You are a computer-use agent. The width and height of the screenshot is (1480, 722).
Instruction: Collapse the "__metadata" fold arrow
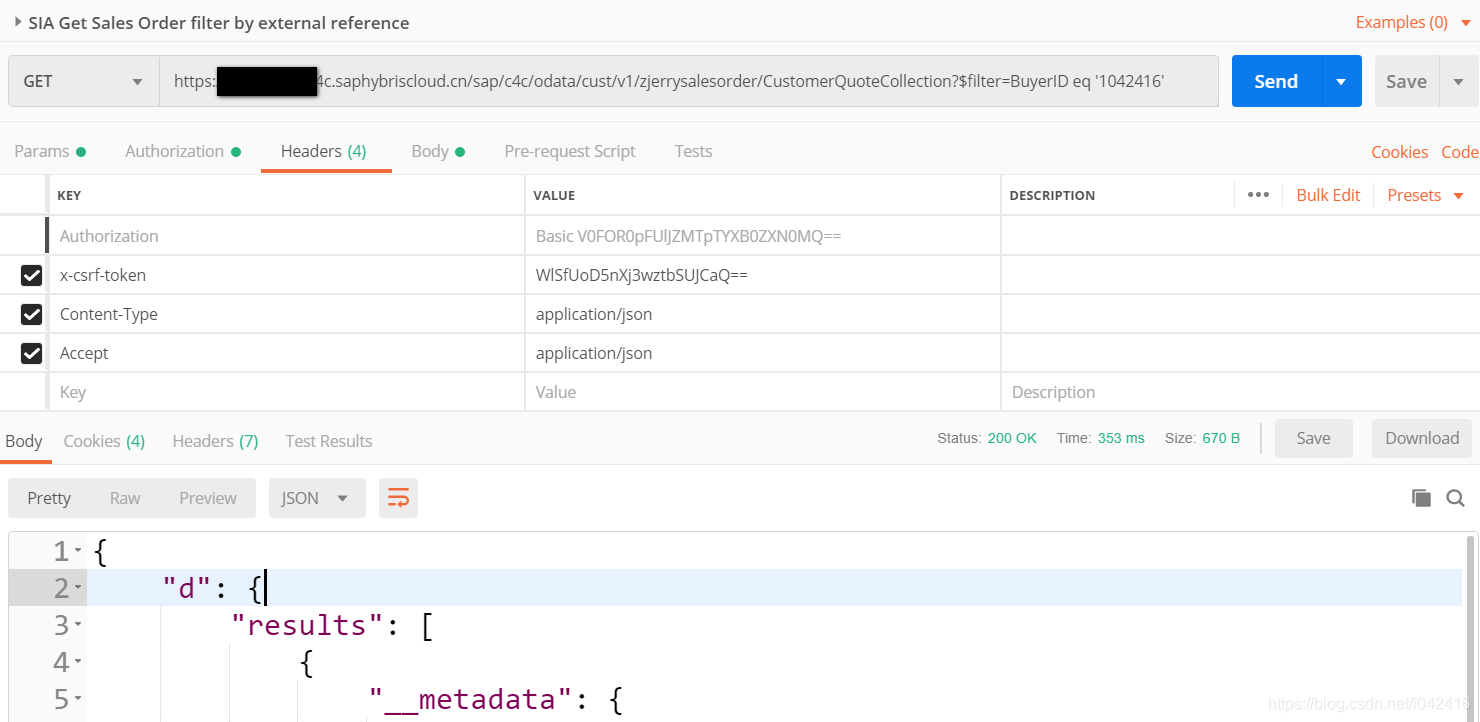tap(78, 700)
